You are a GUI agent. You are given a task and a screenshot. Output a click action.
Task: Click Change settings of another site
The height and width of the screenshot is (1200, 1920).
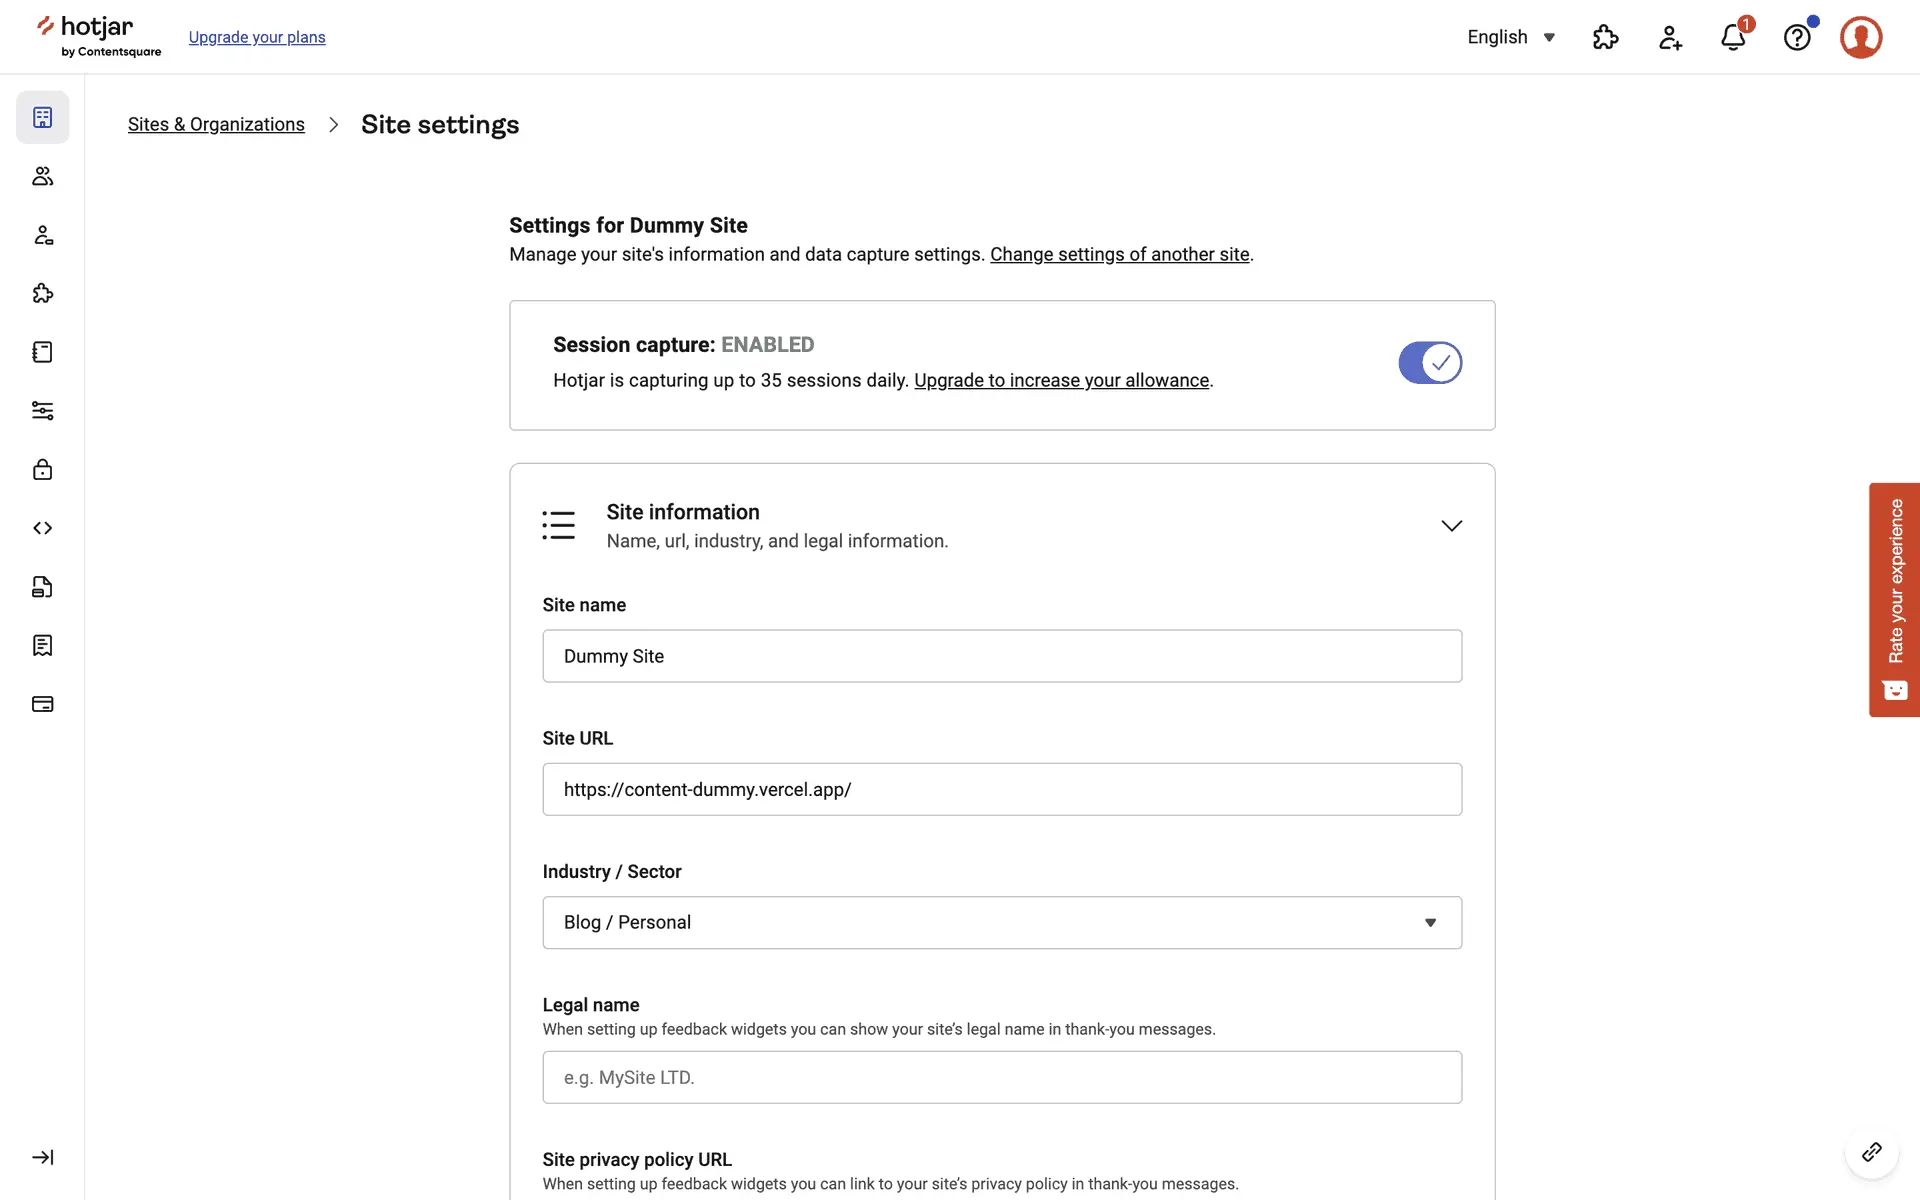[x=1119, y=254]
